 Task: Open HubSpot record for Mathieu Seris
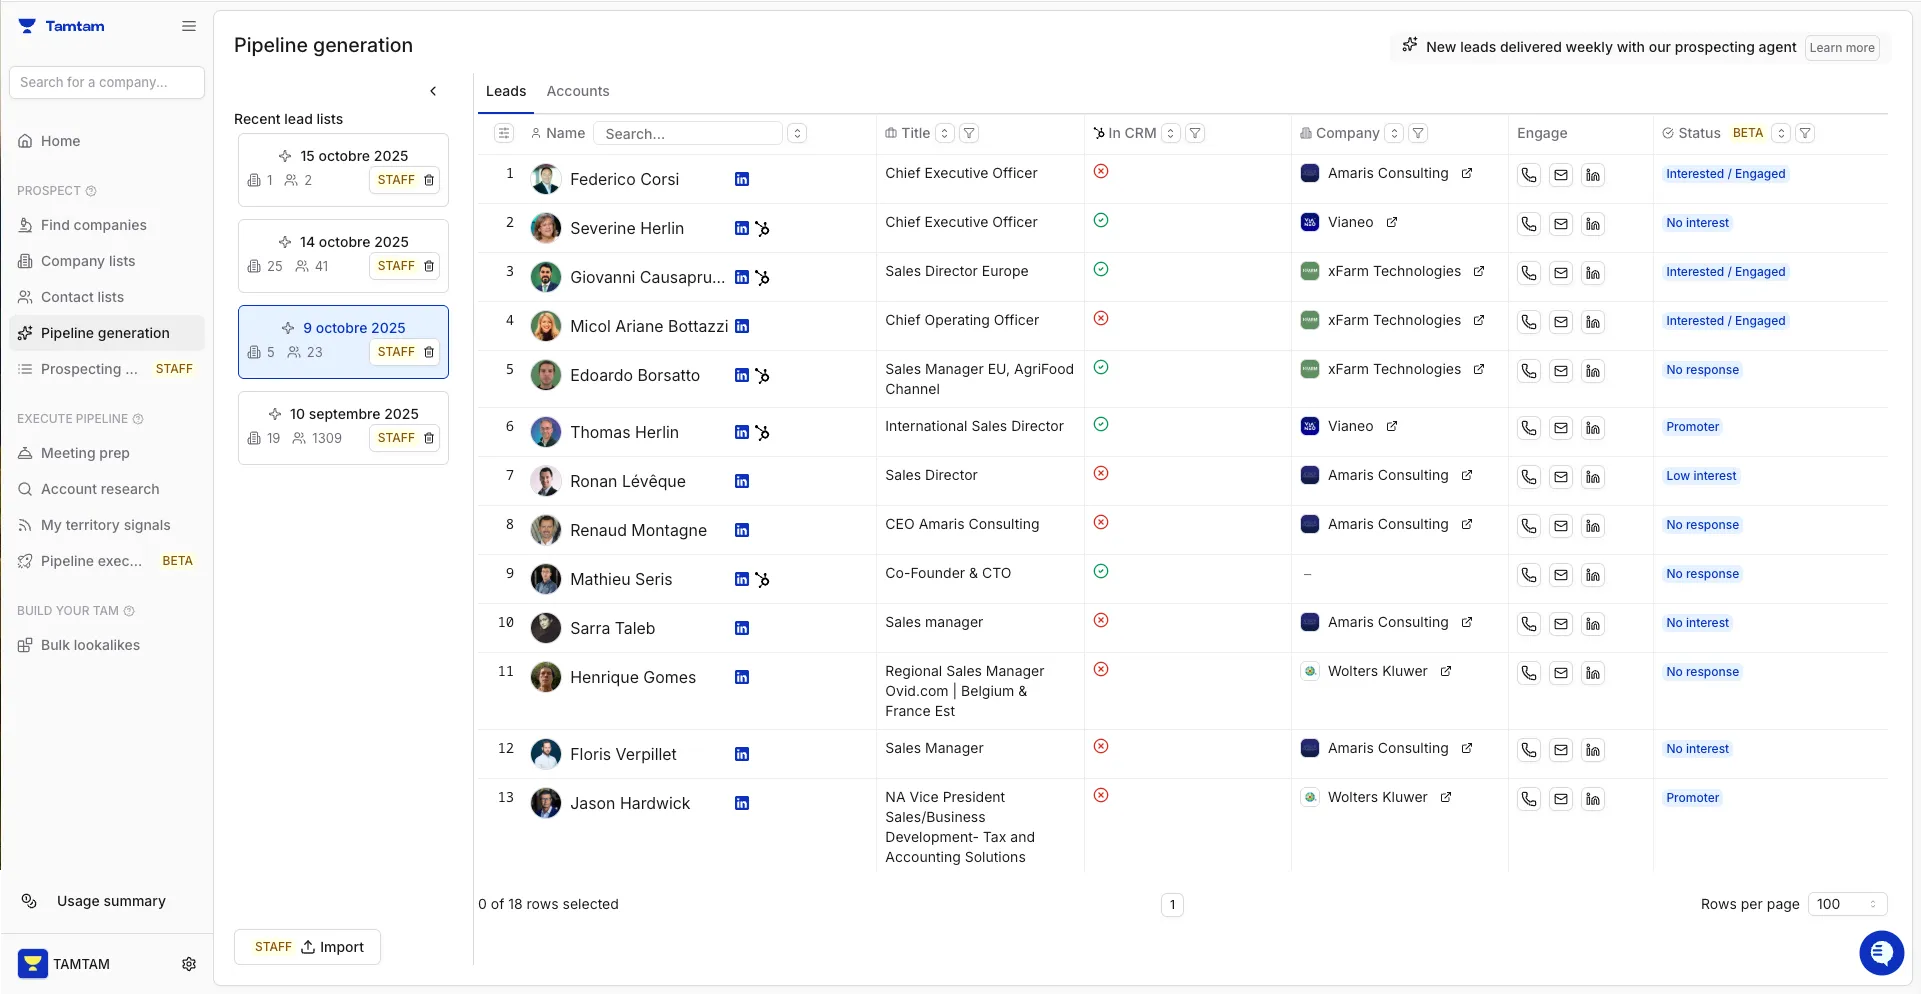click(762, 579)
